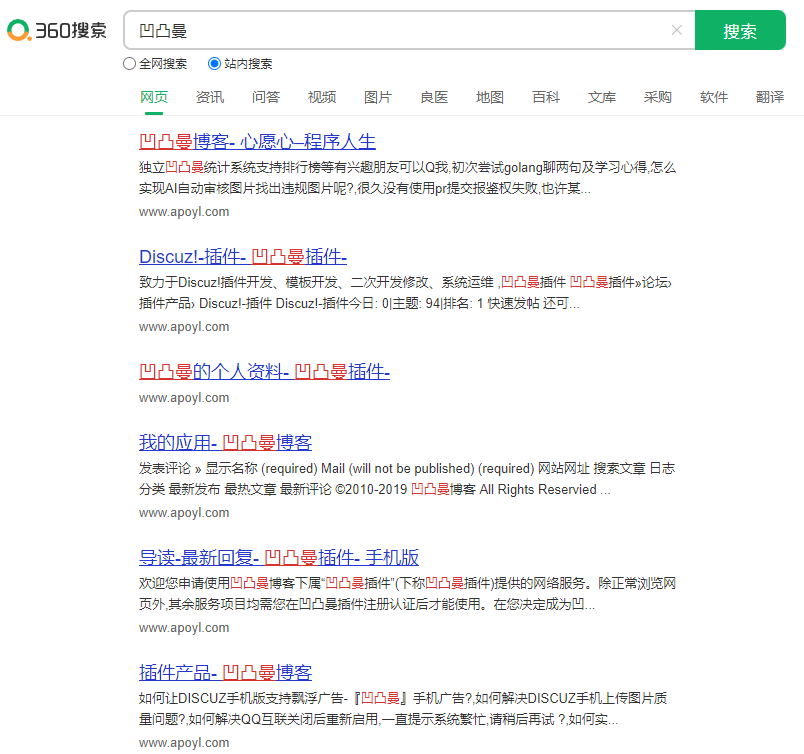Open the 翻译 tab
The width and height of the screenshot is (804, 754).
pos(770,97)
